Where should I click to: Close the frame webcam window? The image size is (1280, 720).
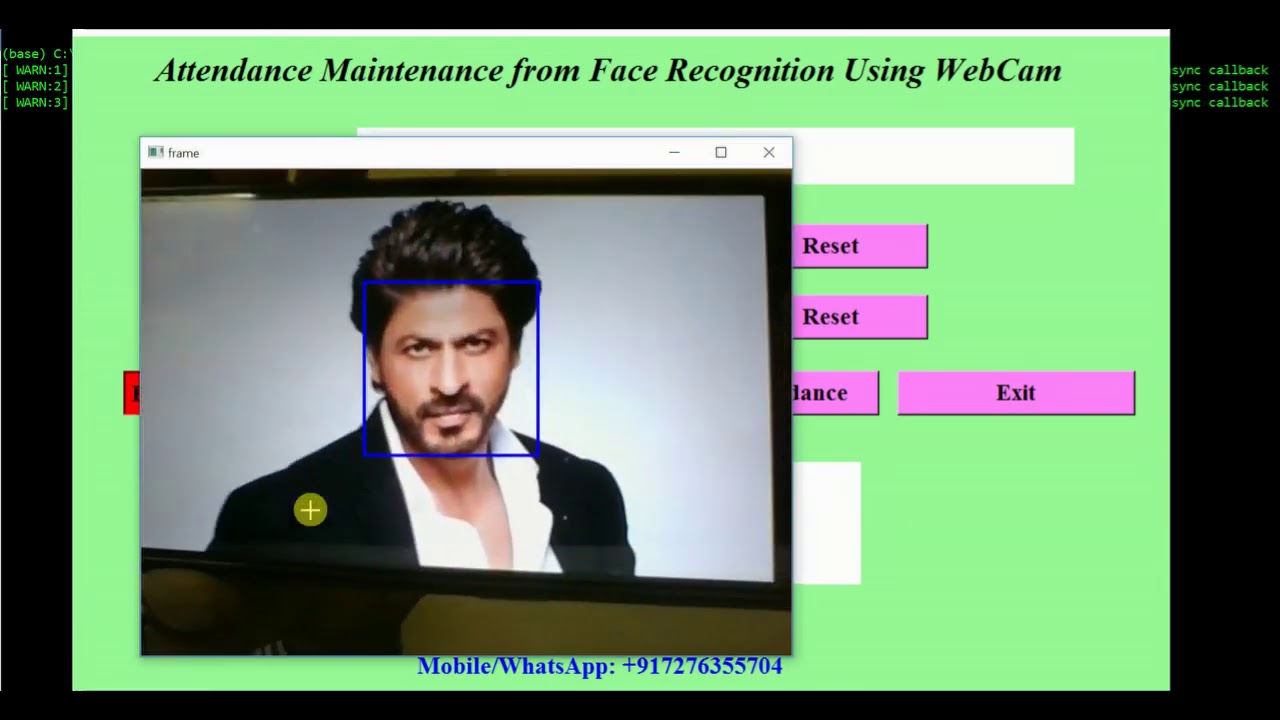coord(768,153)
